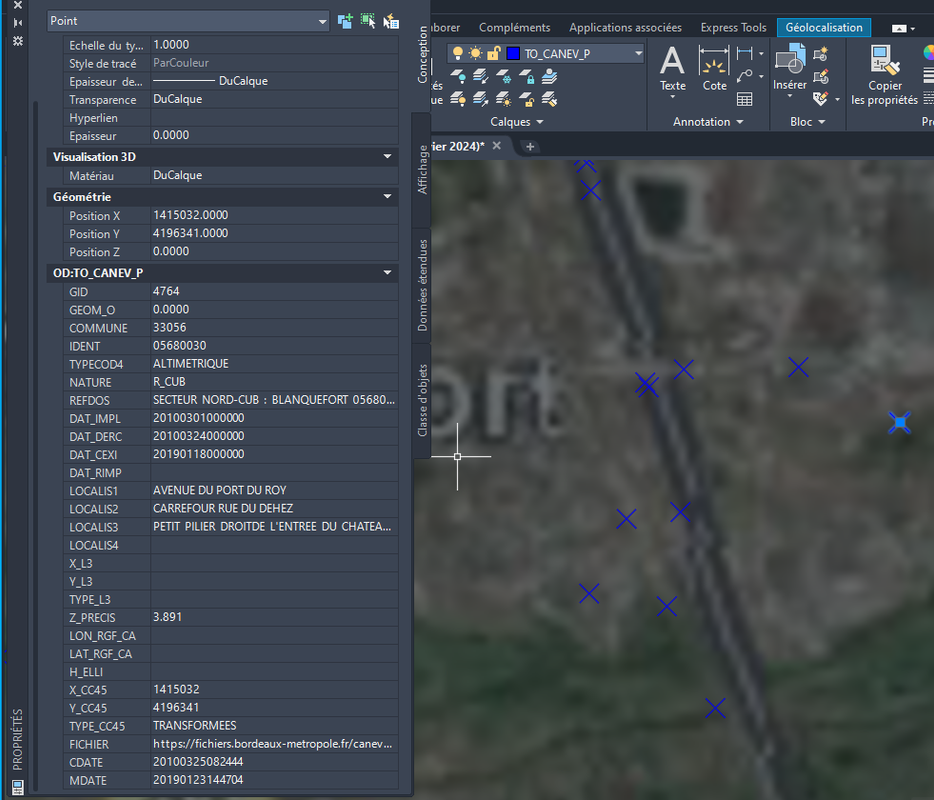934x800 pixels.
Task: Open the Properties palette gear settings icon
Action: click(x=18, y=41)
